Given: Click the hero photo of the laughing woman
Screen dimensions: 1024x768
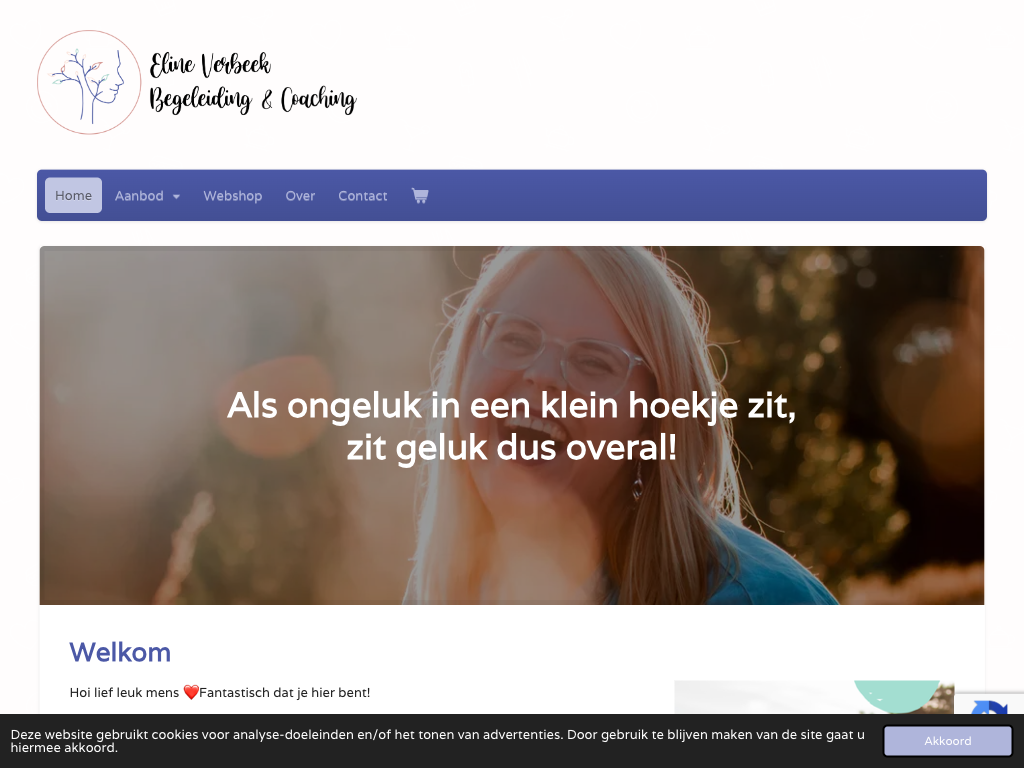Looking at the screenshot, I should (512, 425).
